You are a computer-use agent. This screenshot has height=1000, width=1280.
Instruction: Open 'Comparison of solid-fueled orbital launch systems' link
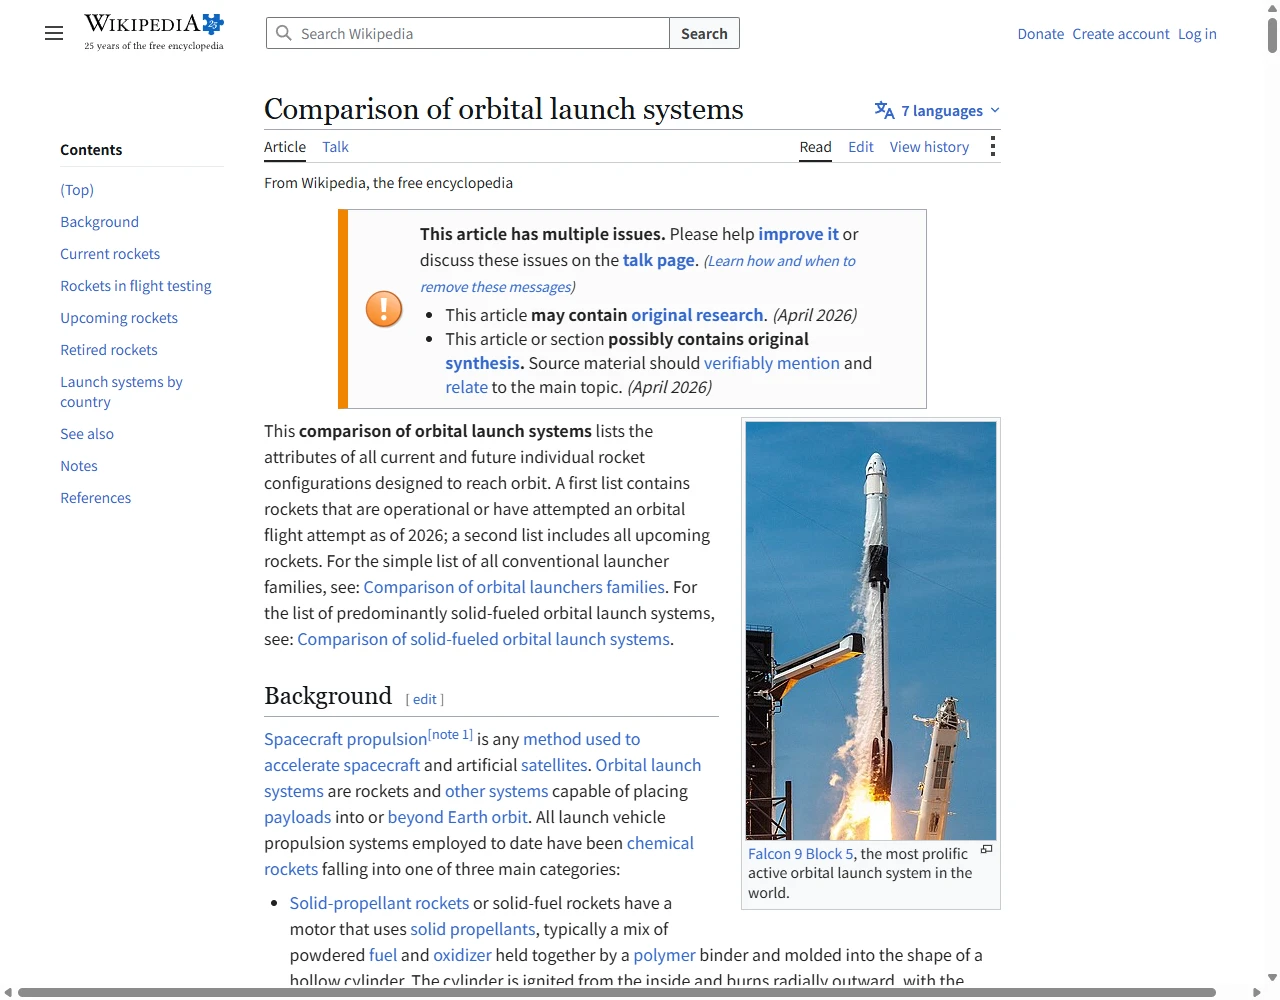tap(483, 639)
